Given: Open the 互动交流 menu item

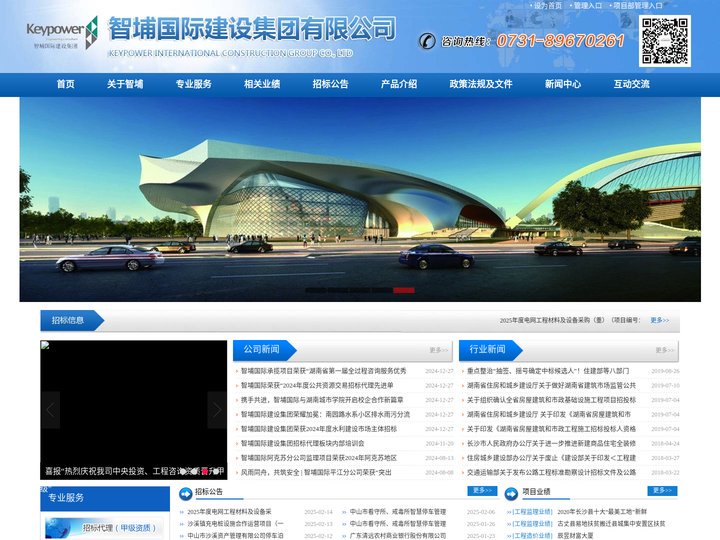Looking at the screenshot, I should coord(631,84).
